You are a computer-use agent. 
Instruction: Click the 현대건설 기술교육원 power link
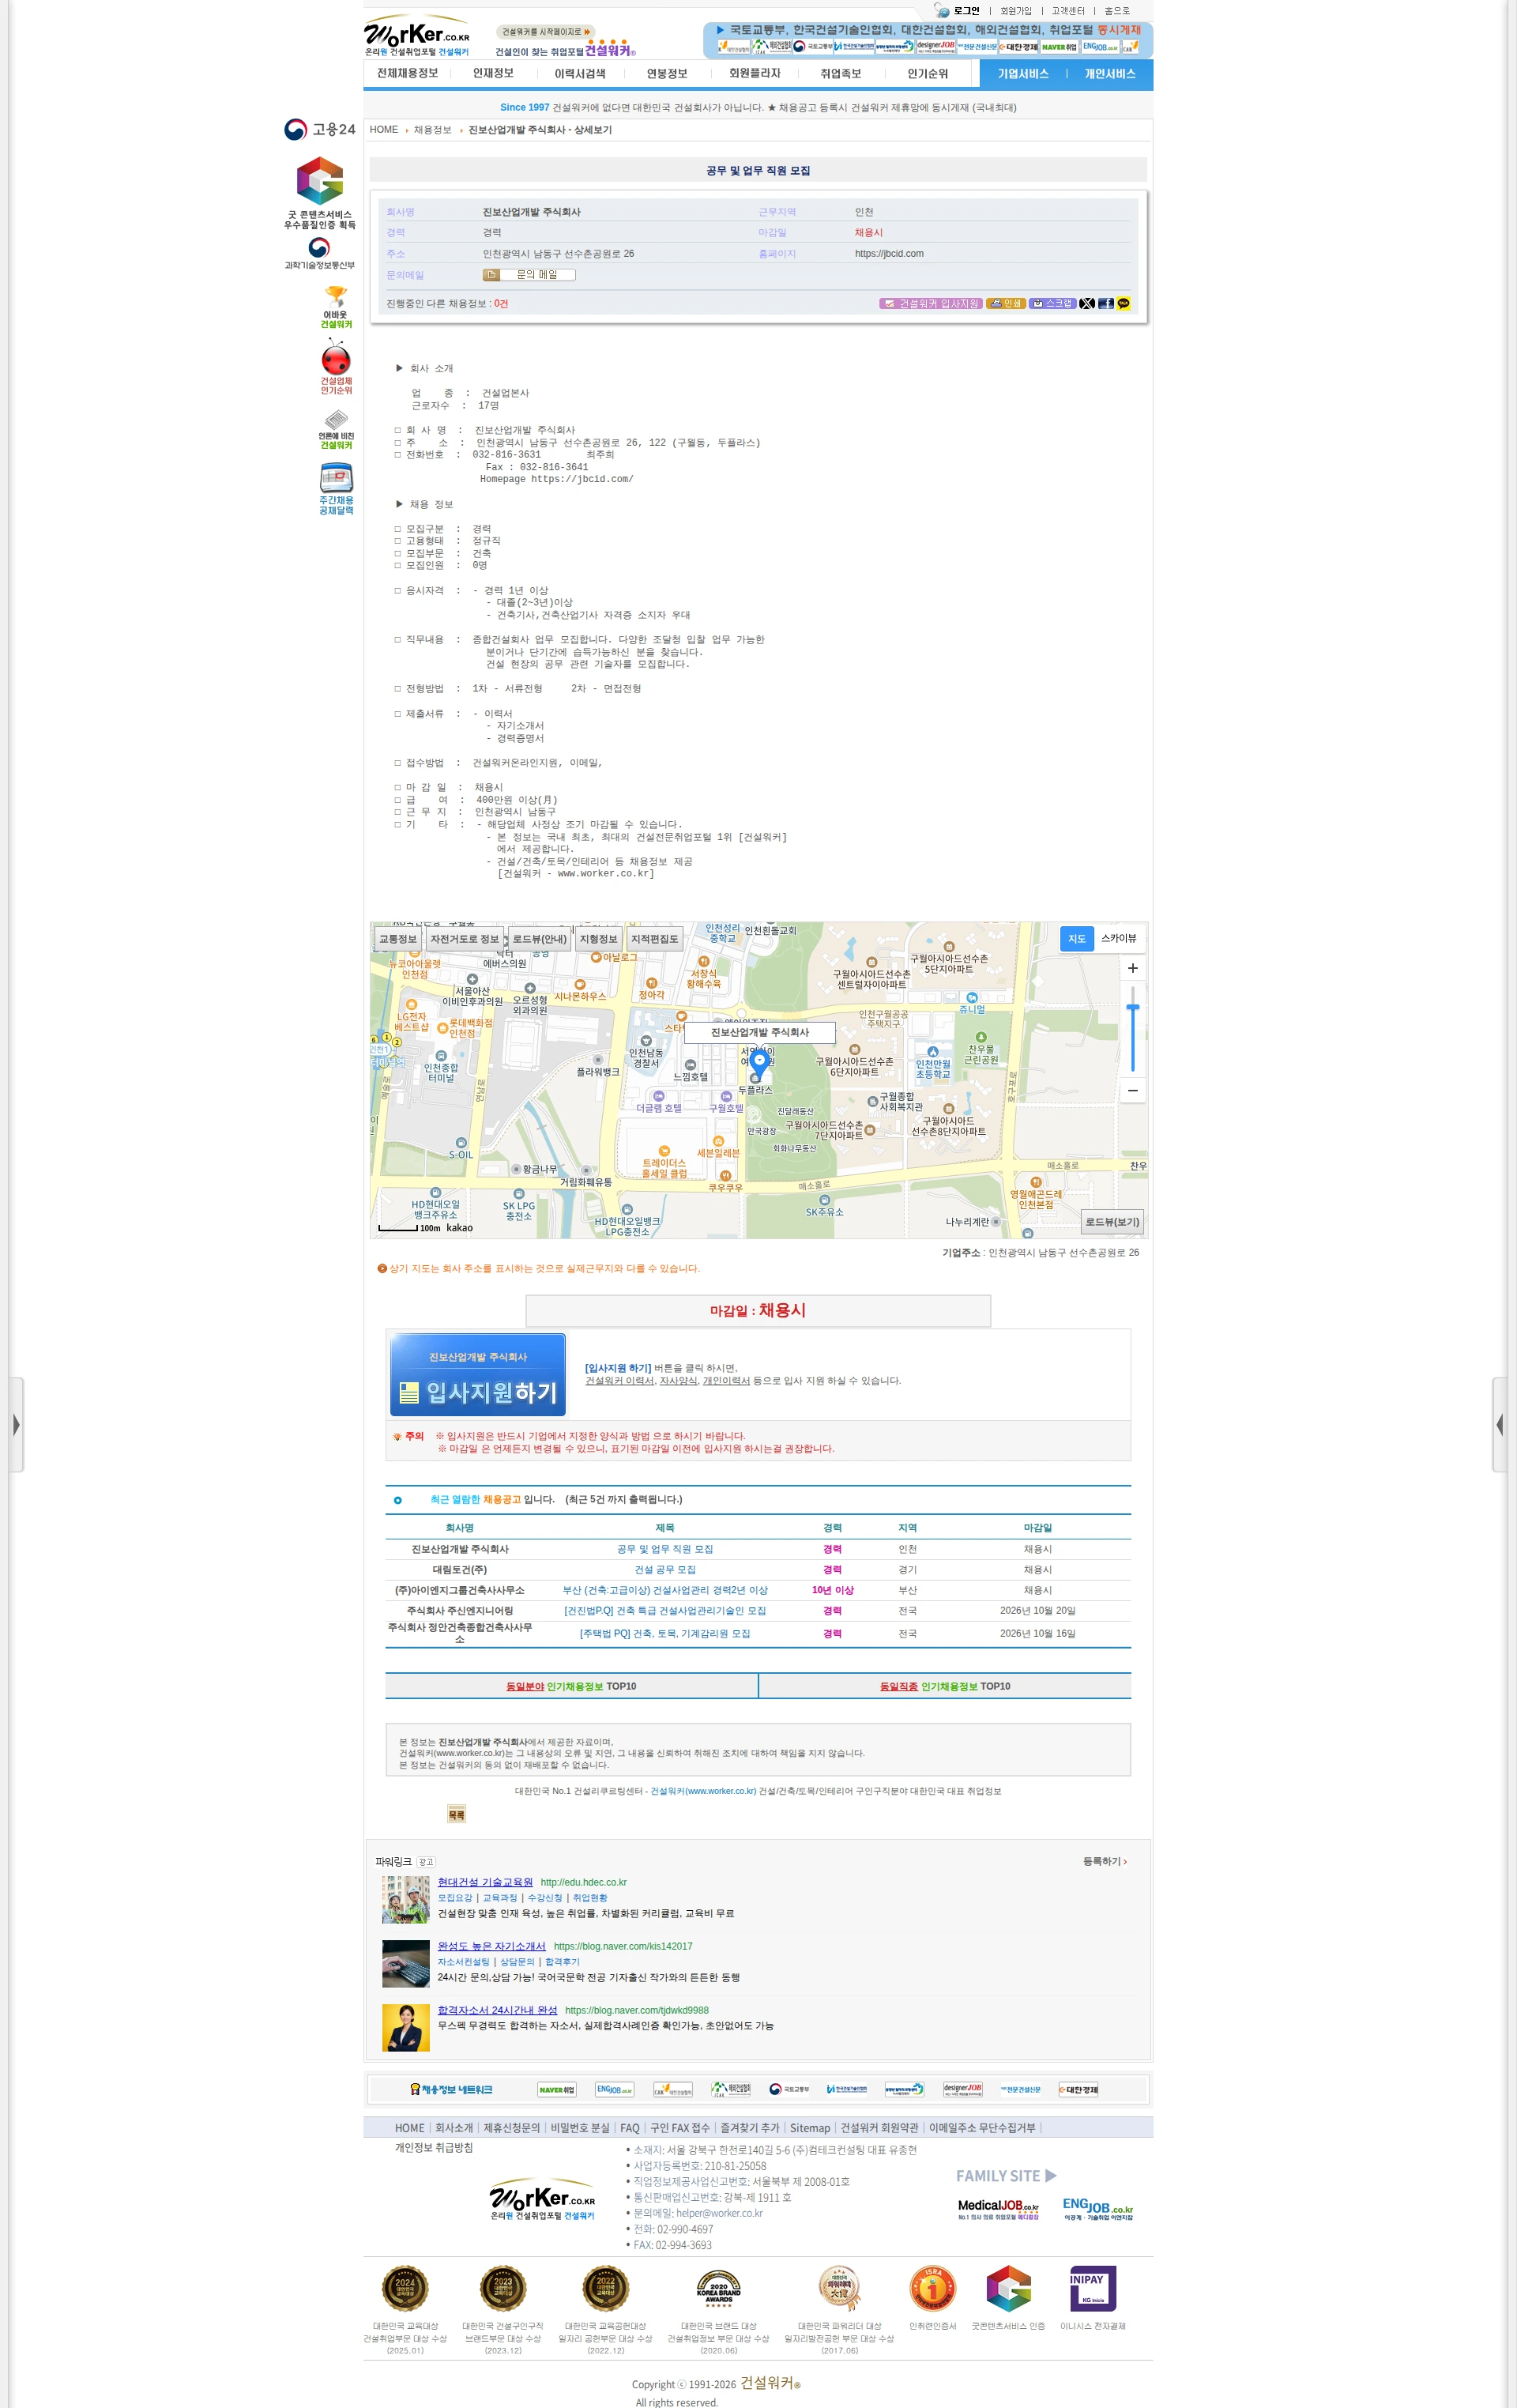tap(485, 1882)
